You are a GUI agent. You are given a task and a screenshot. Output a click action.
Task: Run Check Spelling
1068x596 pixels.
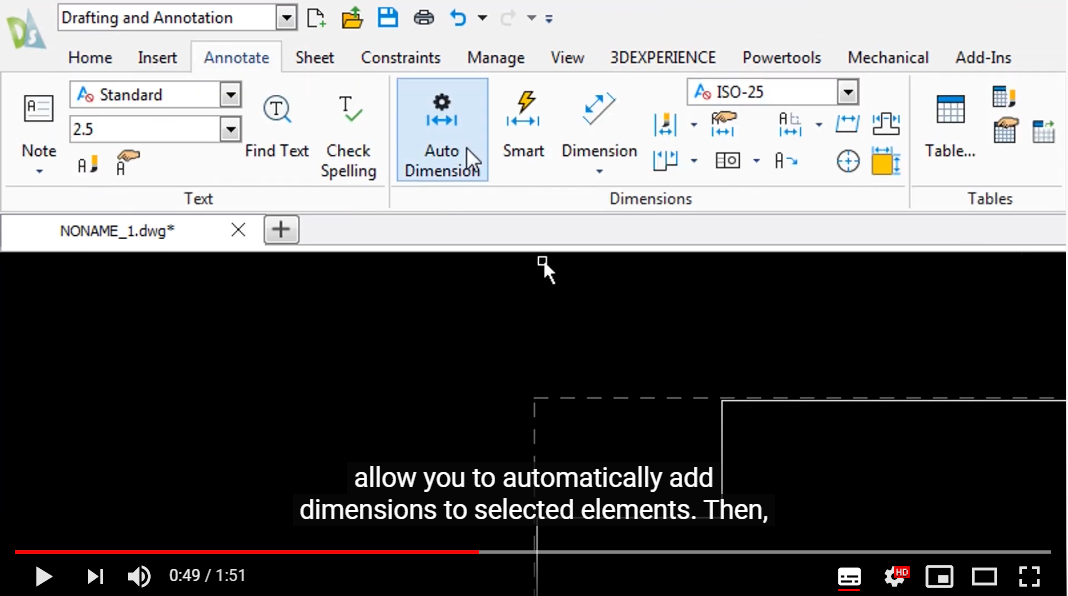[x=348, y=136]
